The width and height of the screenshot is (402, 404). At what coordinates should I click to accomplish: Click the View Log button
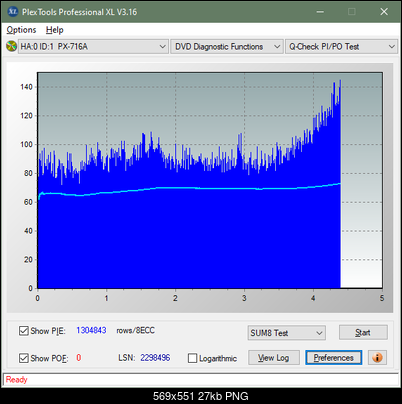274,358
